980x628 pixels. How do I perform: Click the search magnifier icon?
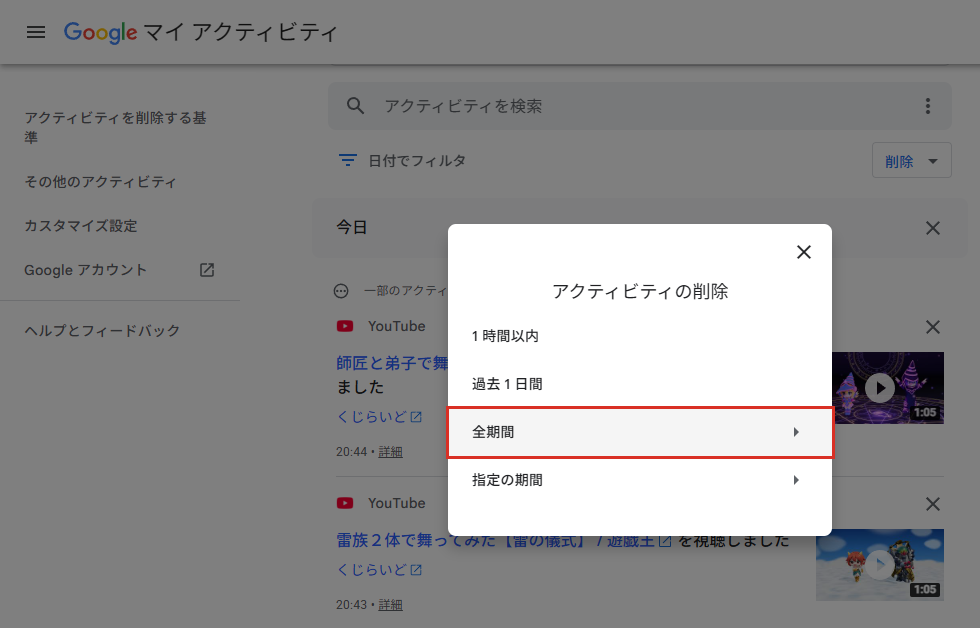click(355, 106)
